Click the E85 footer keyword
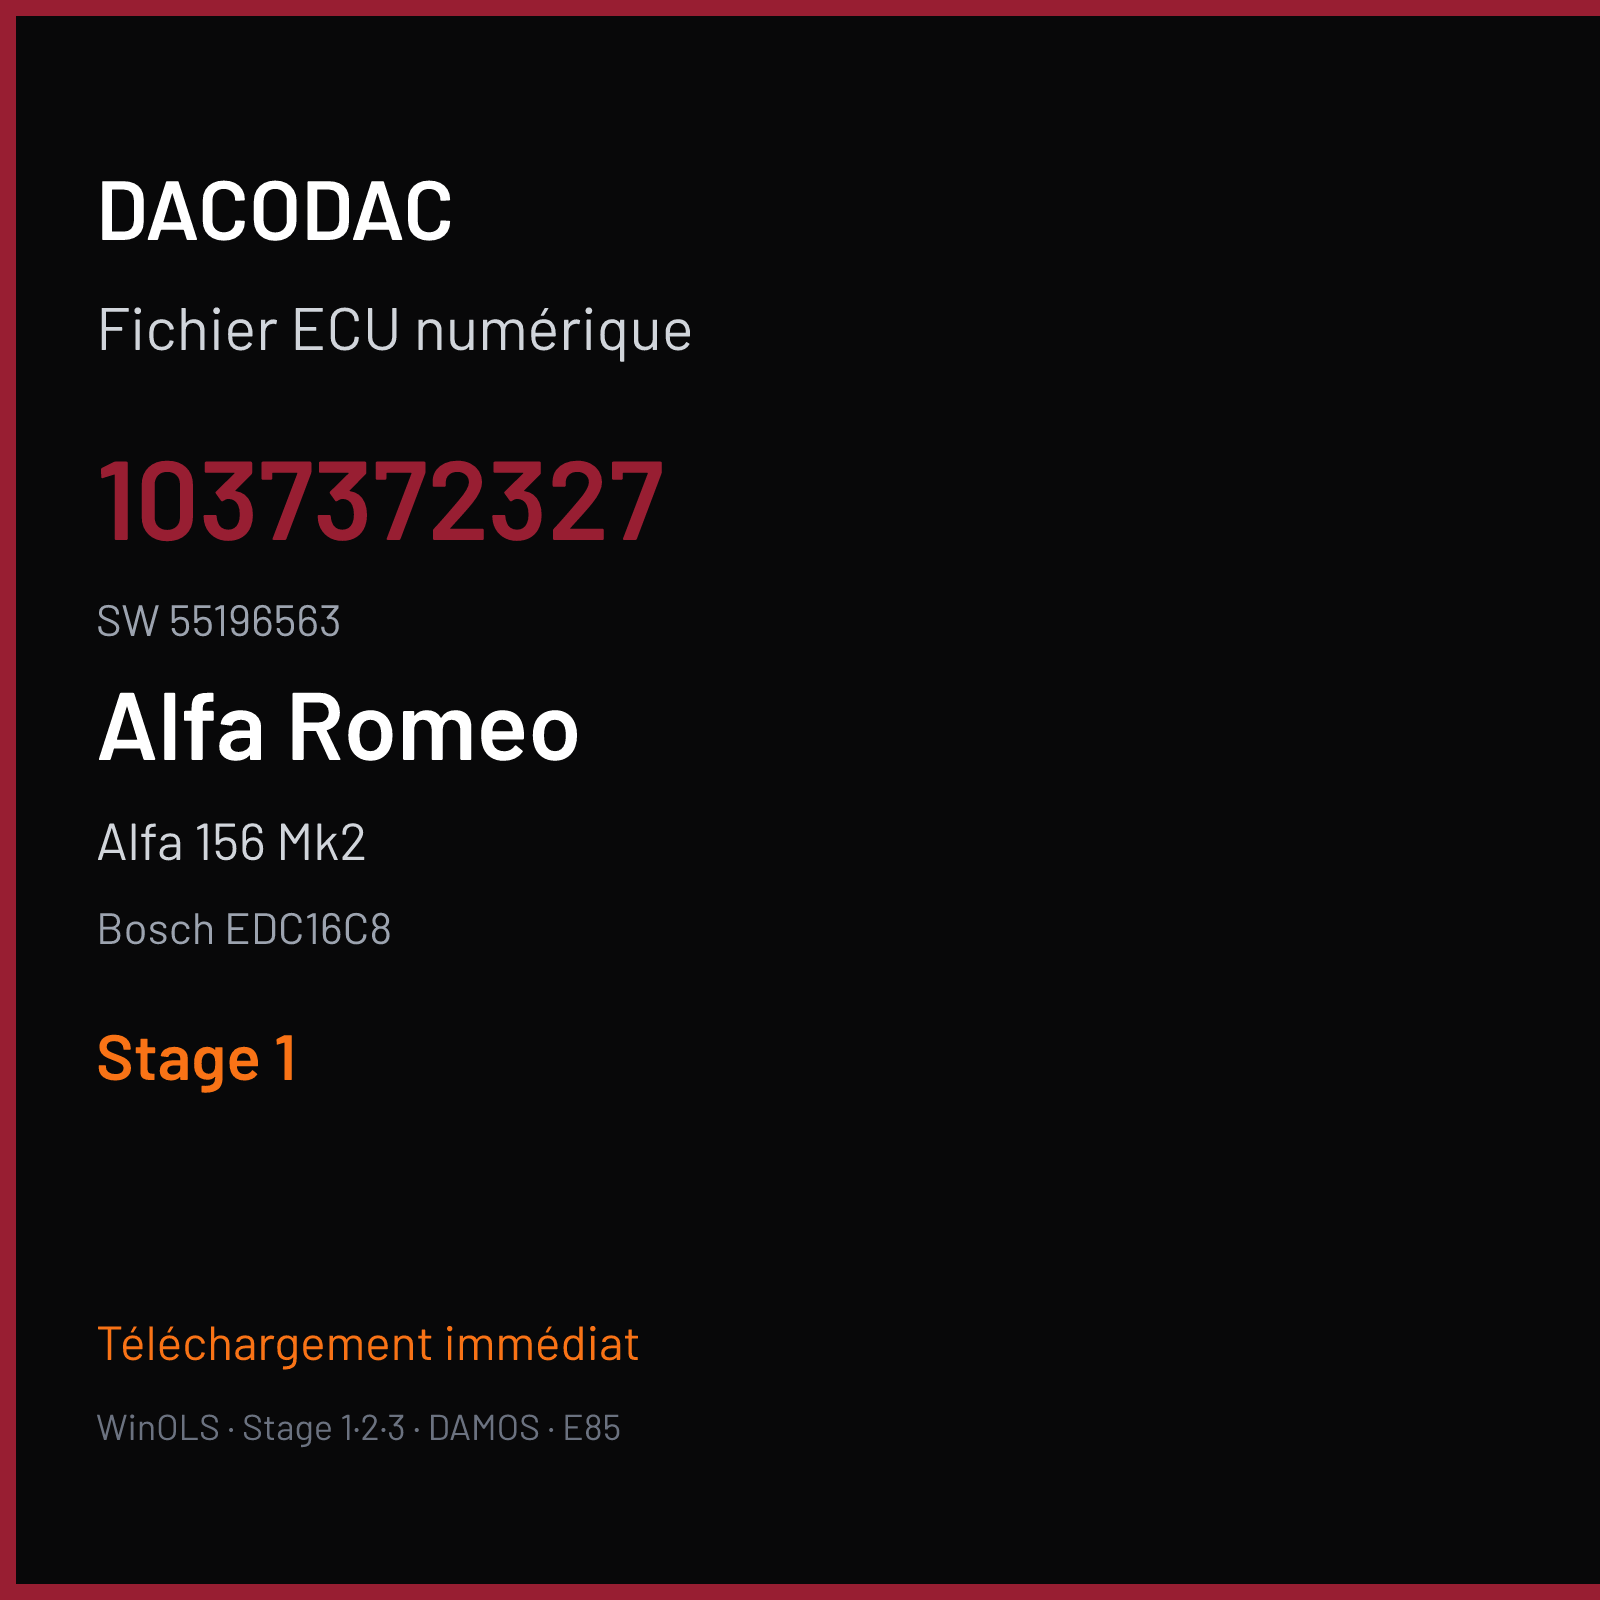The height and width of the screenshot is (1600, 1600). coord(592,1428)
